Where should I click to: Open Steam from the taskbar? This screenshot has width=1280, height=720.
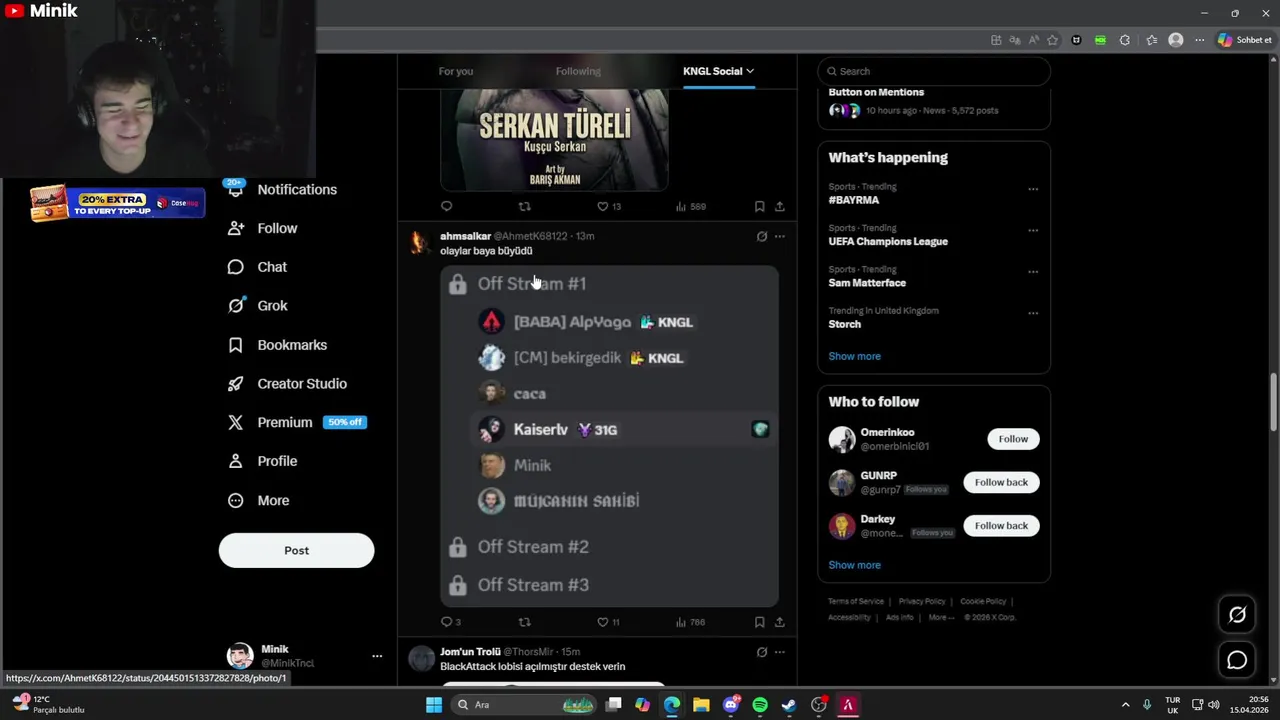click(789, 705)
